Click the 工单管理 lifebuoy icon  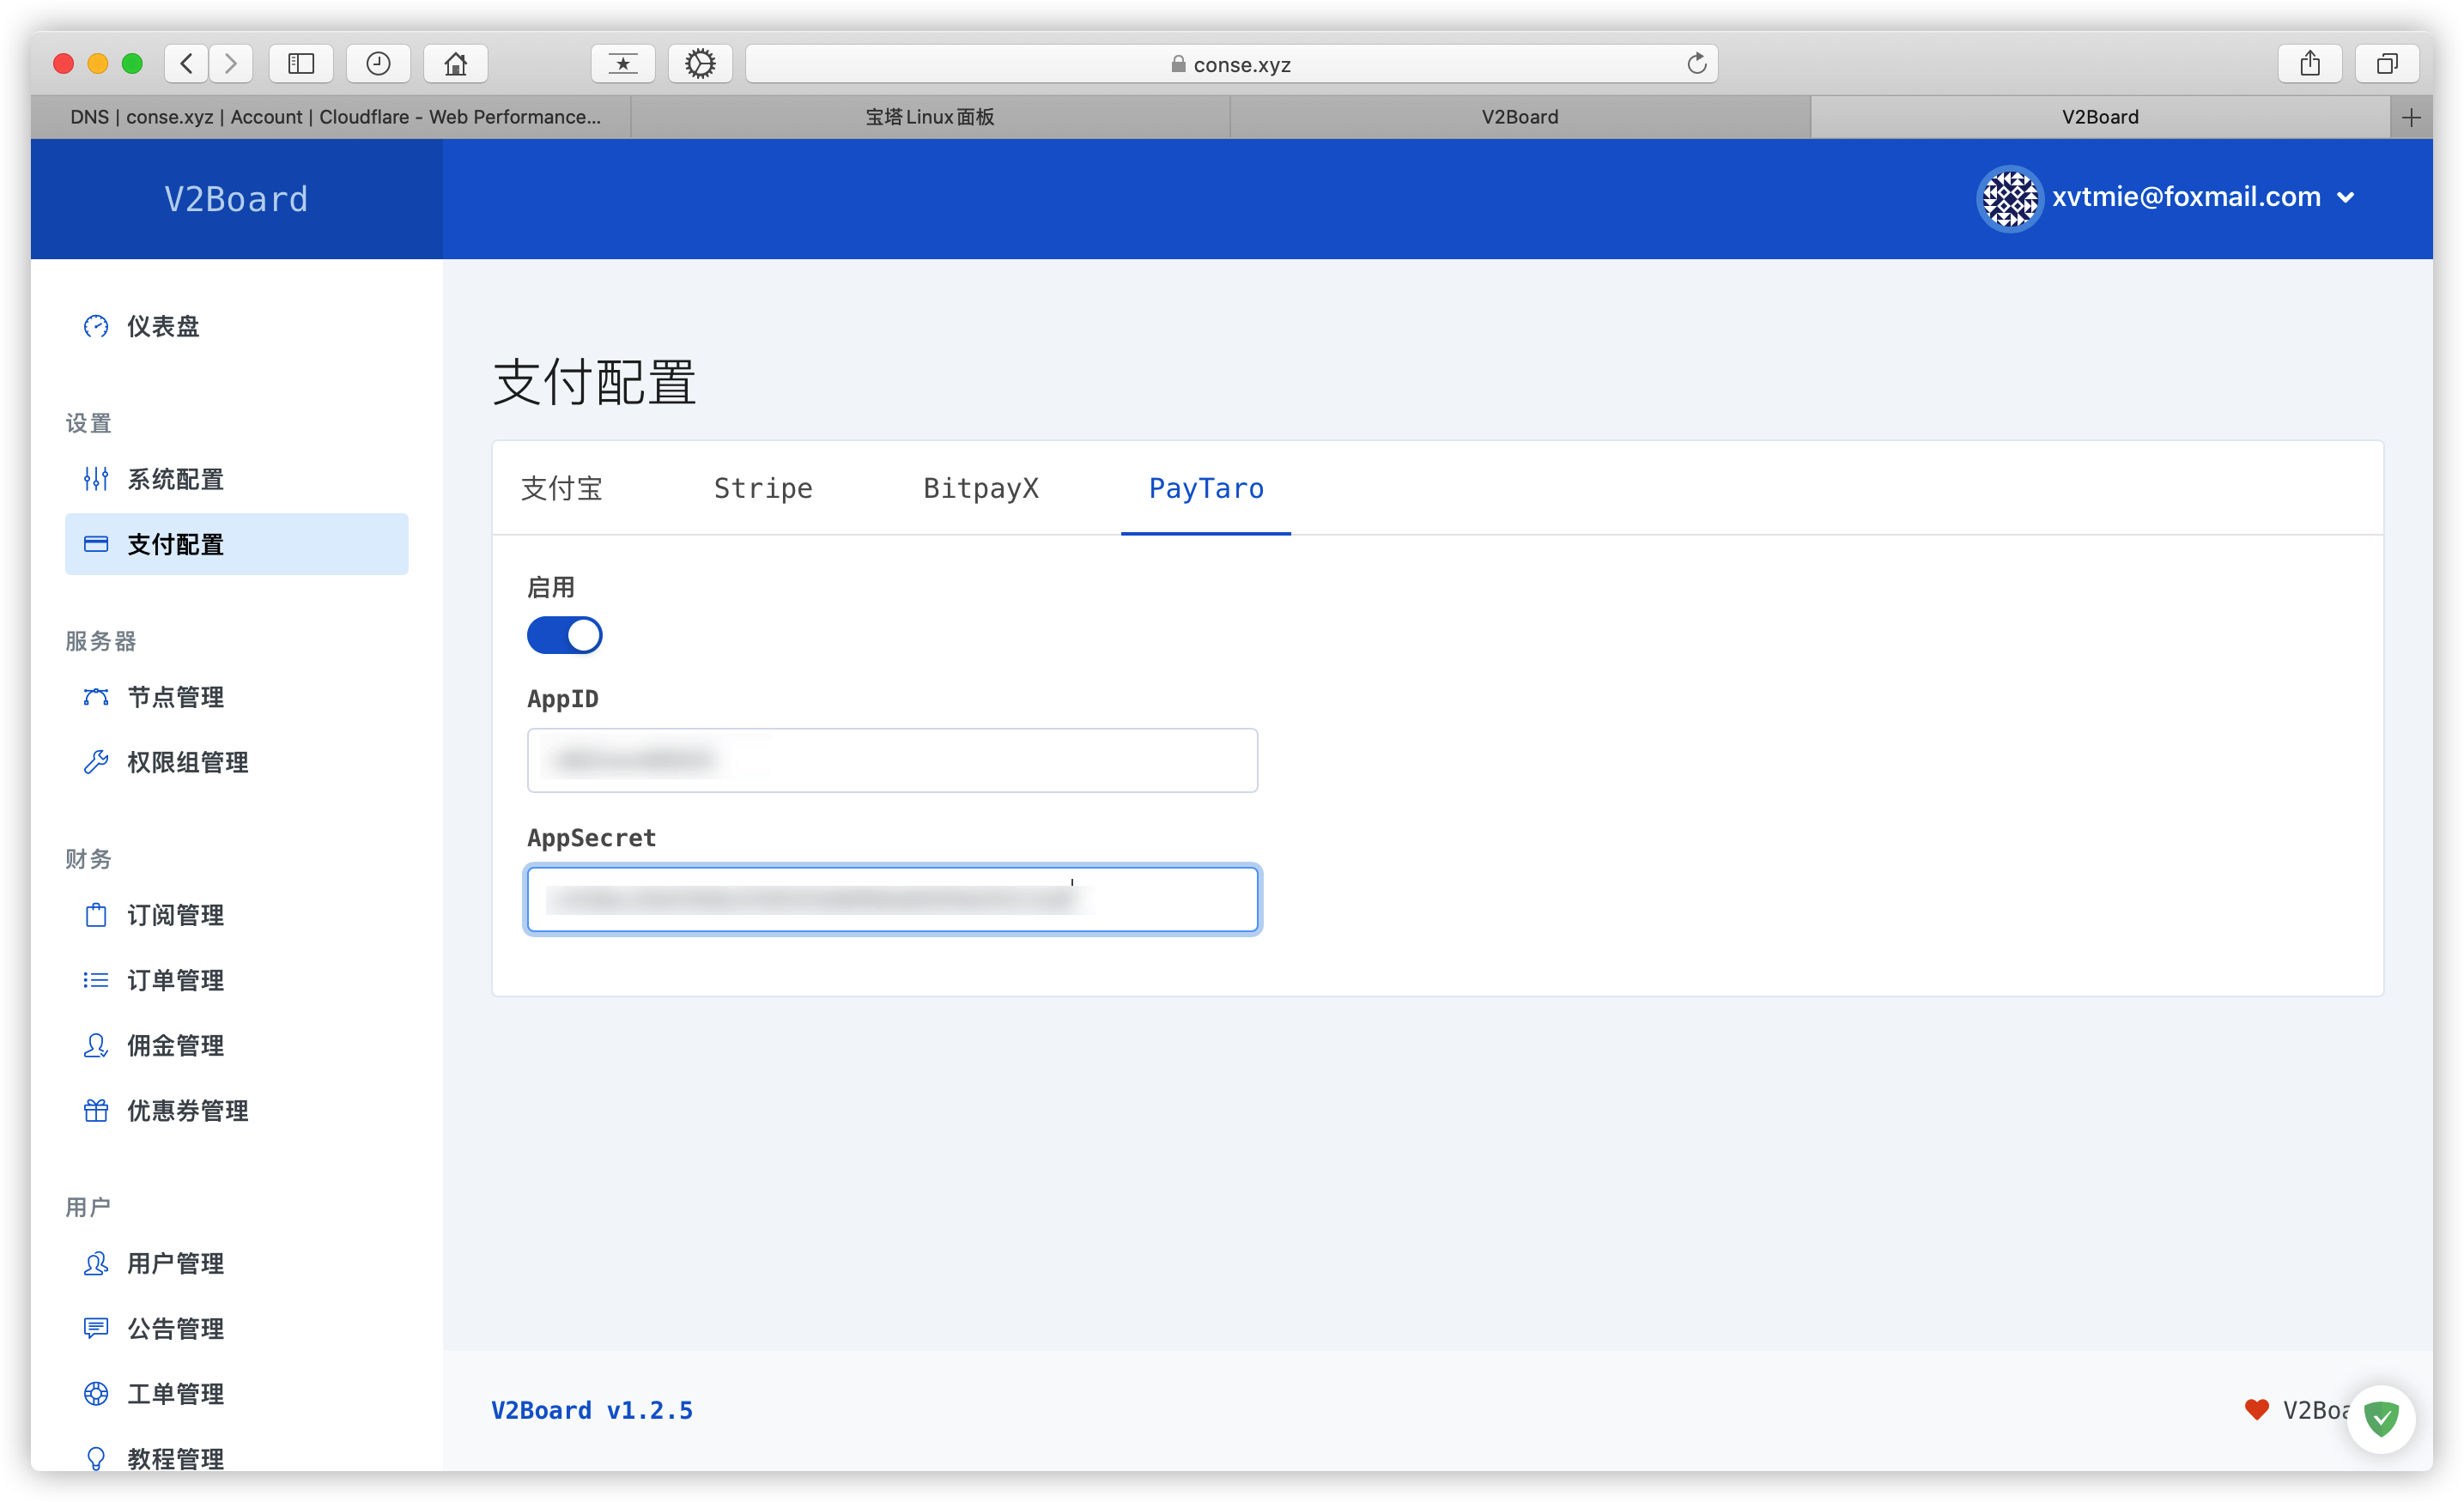(x=96, y=1393)
